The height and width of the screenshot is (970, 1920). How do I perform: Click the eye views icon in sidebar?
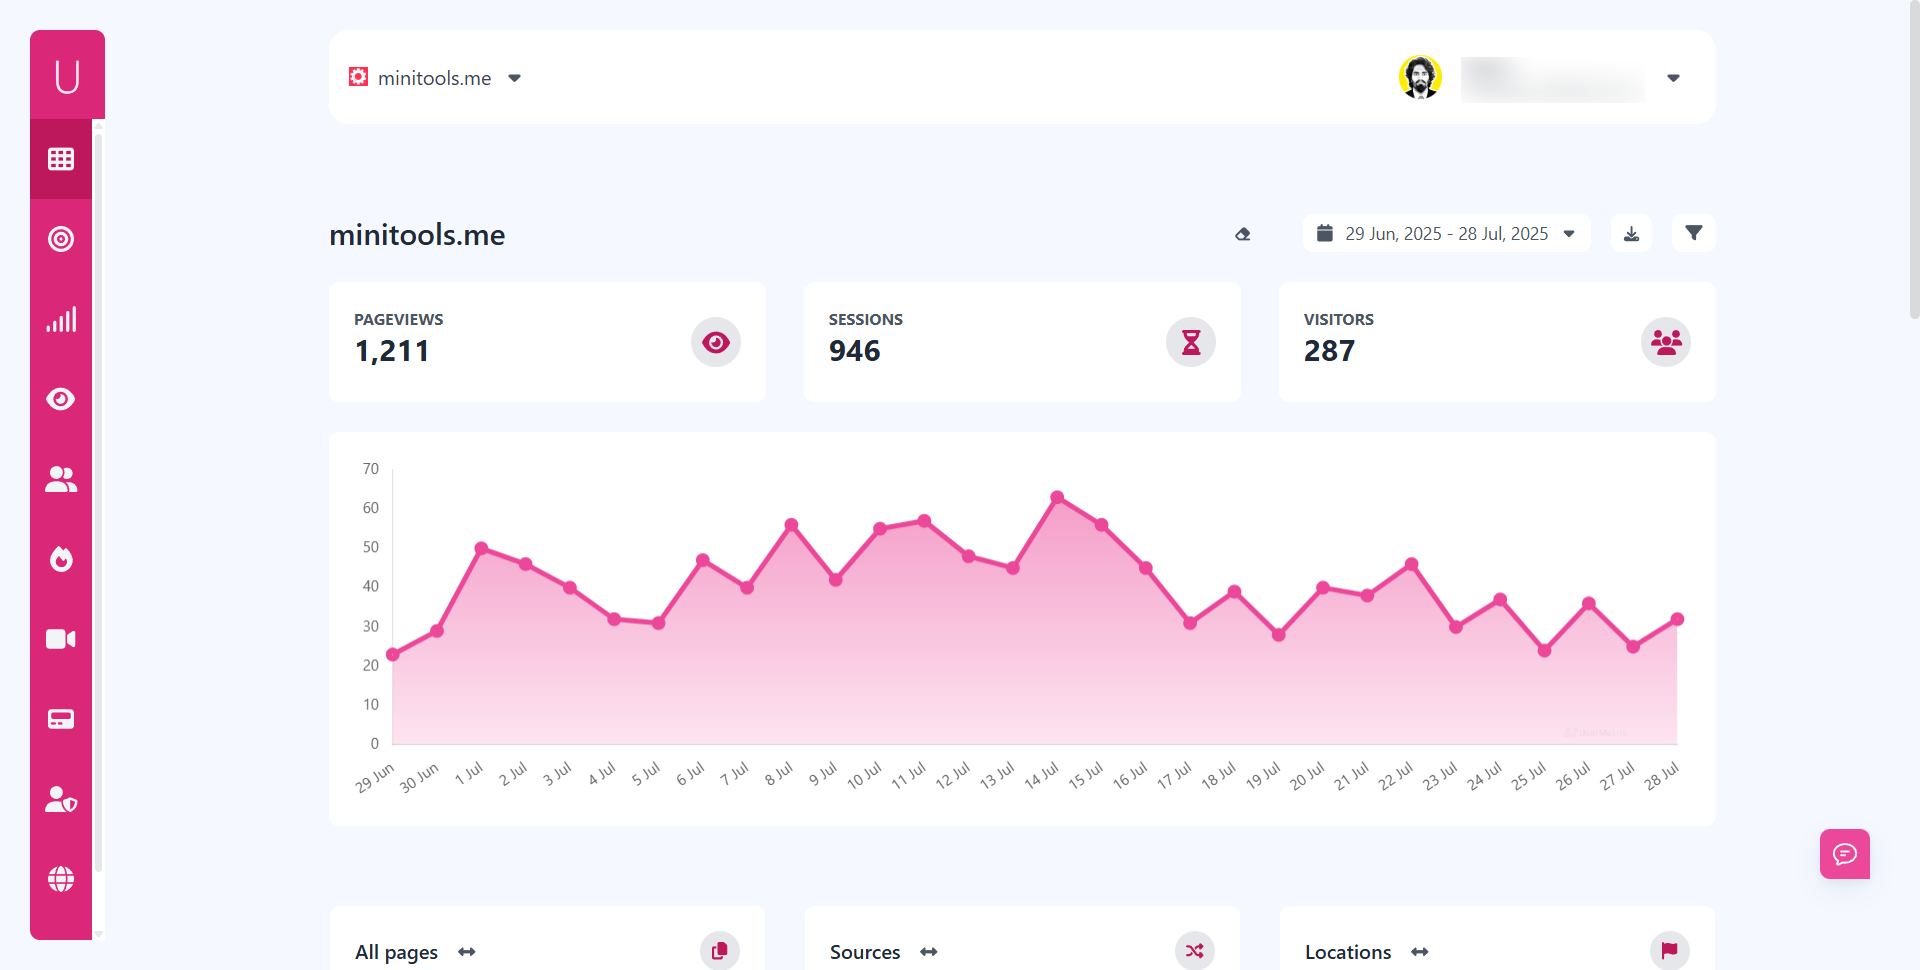[x=61, y=398]
